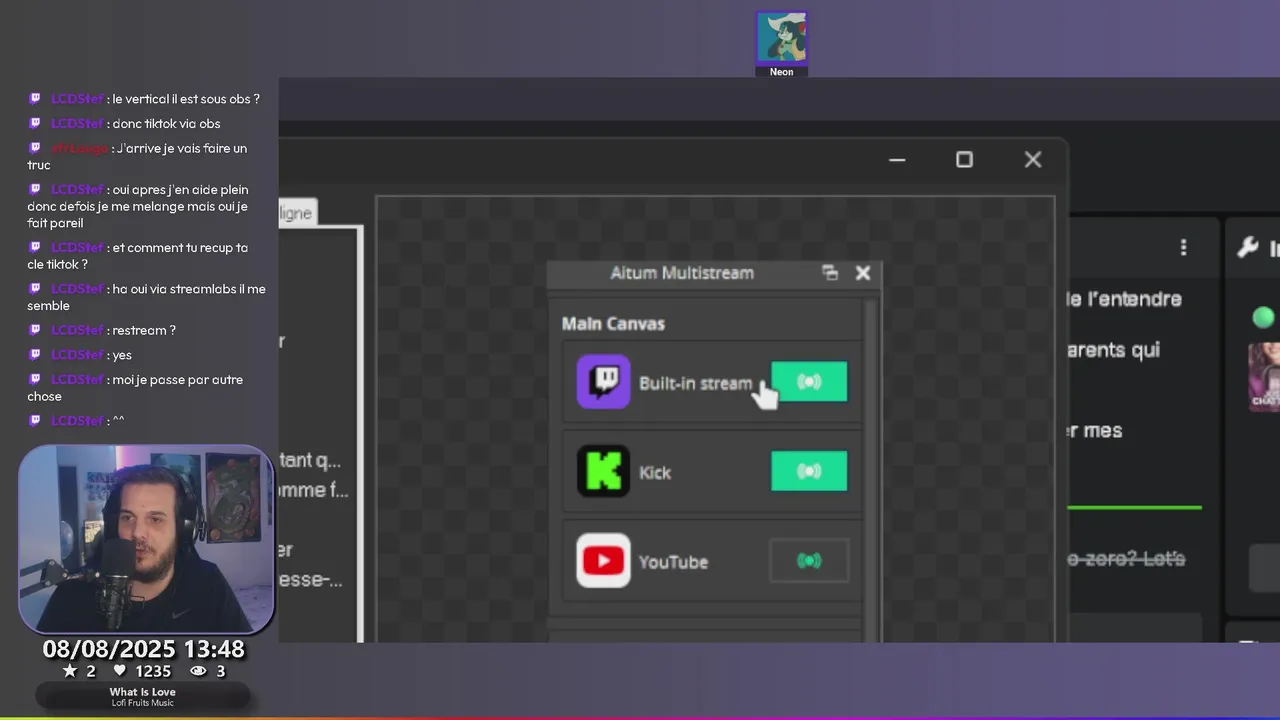This screenshot has height=720, width=1280.
Task: Click the Built-in stream label
Action: pos(695,383)
